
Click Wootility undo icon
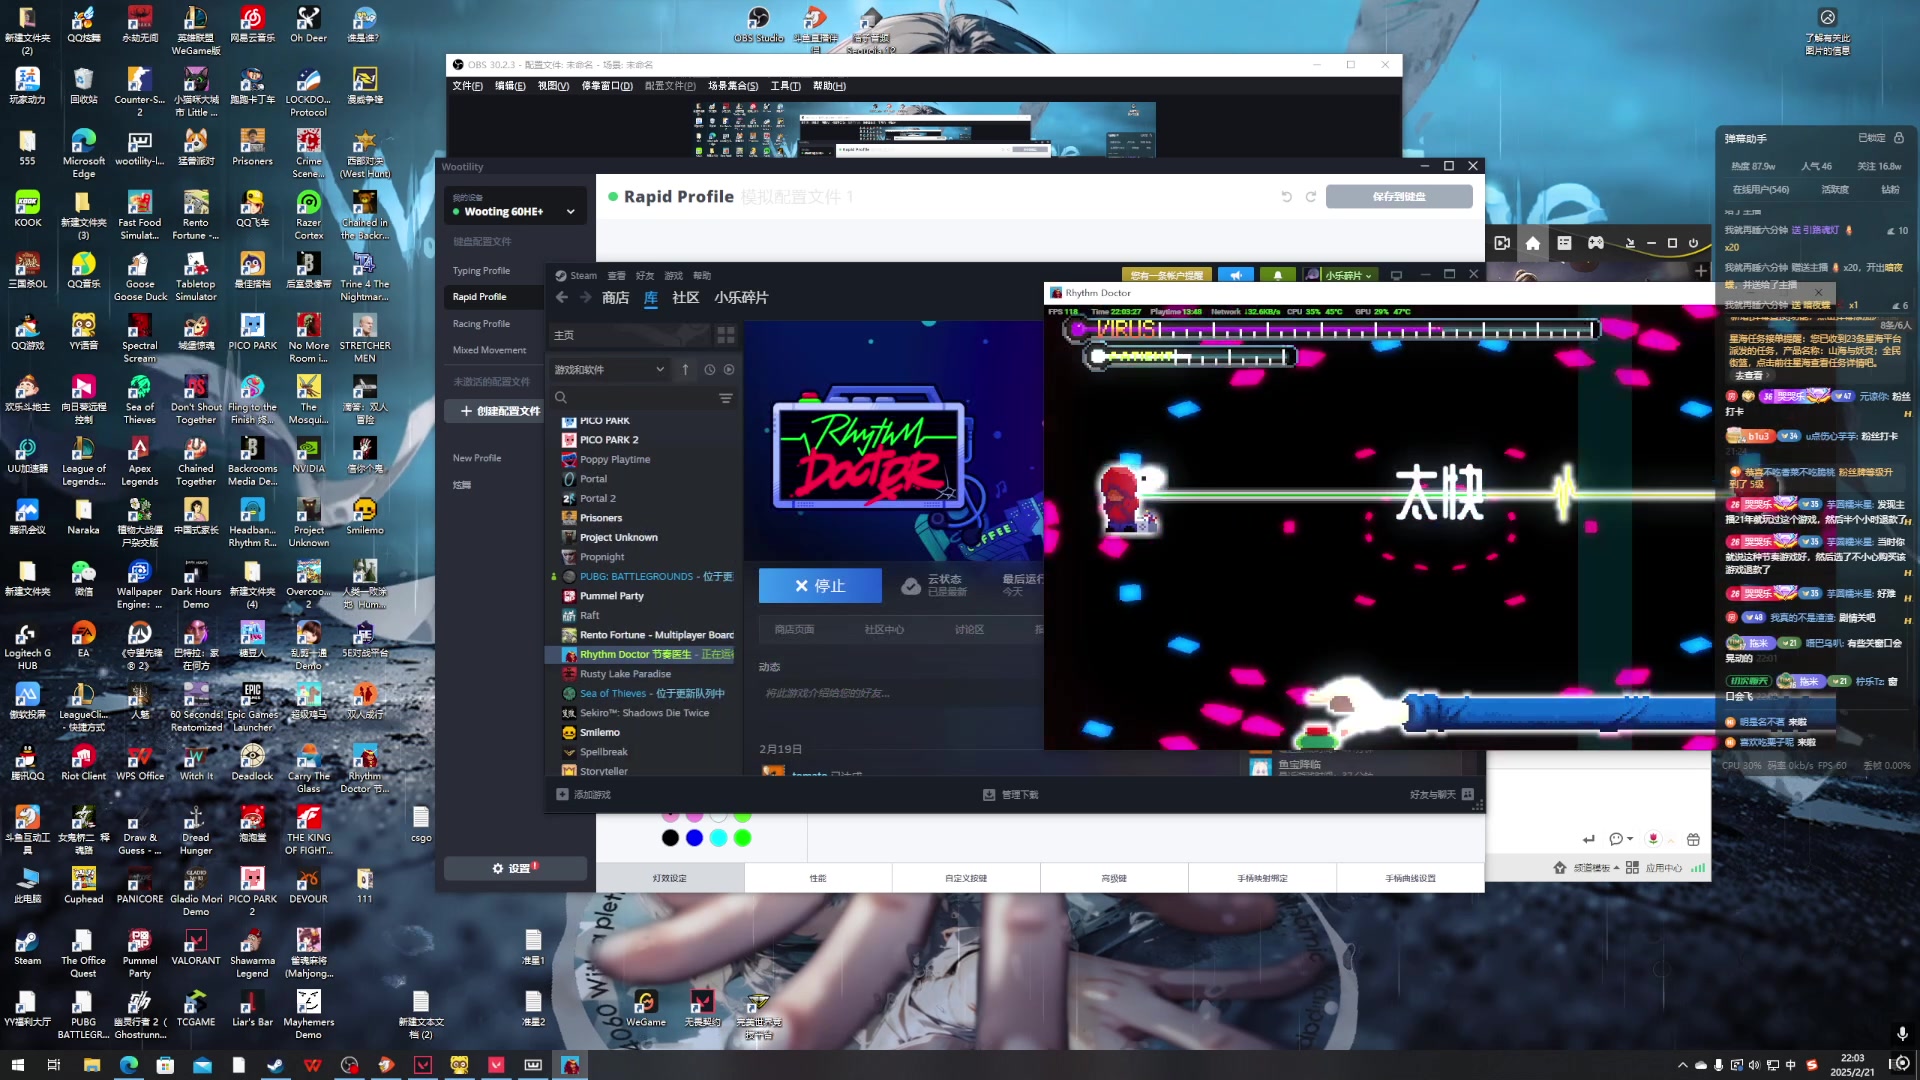1287,197
